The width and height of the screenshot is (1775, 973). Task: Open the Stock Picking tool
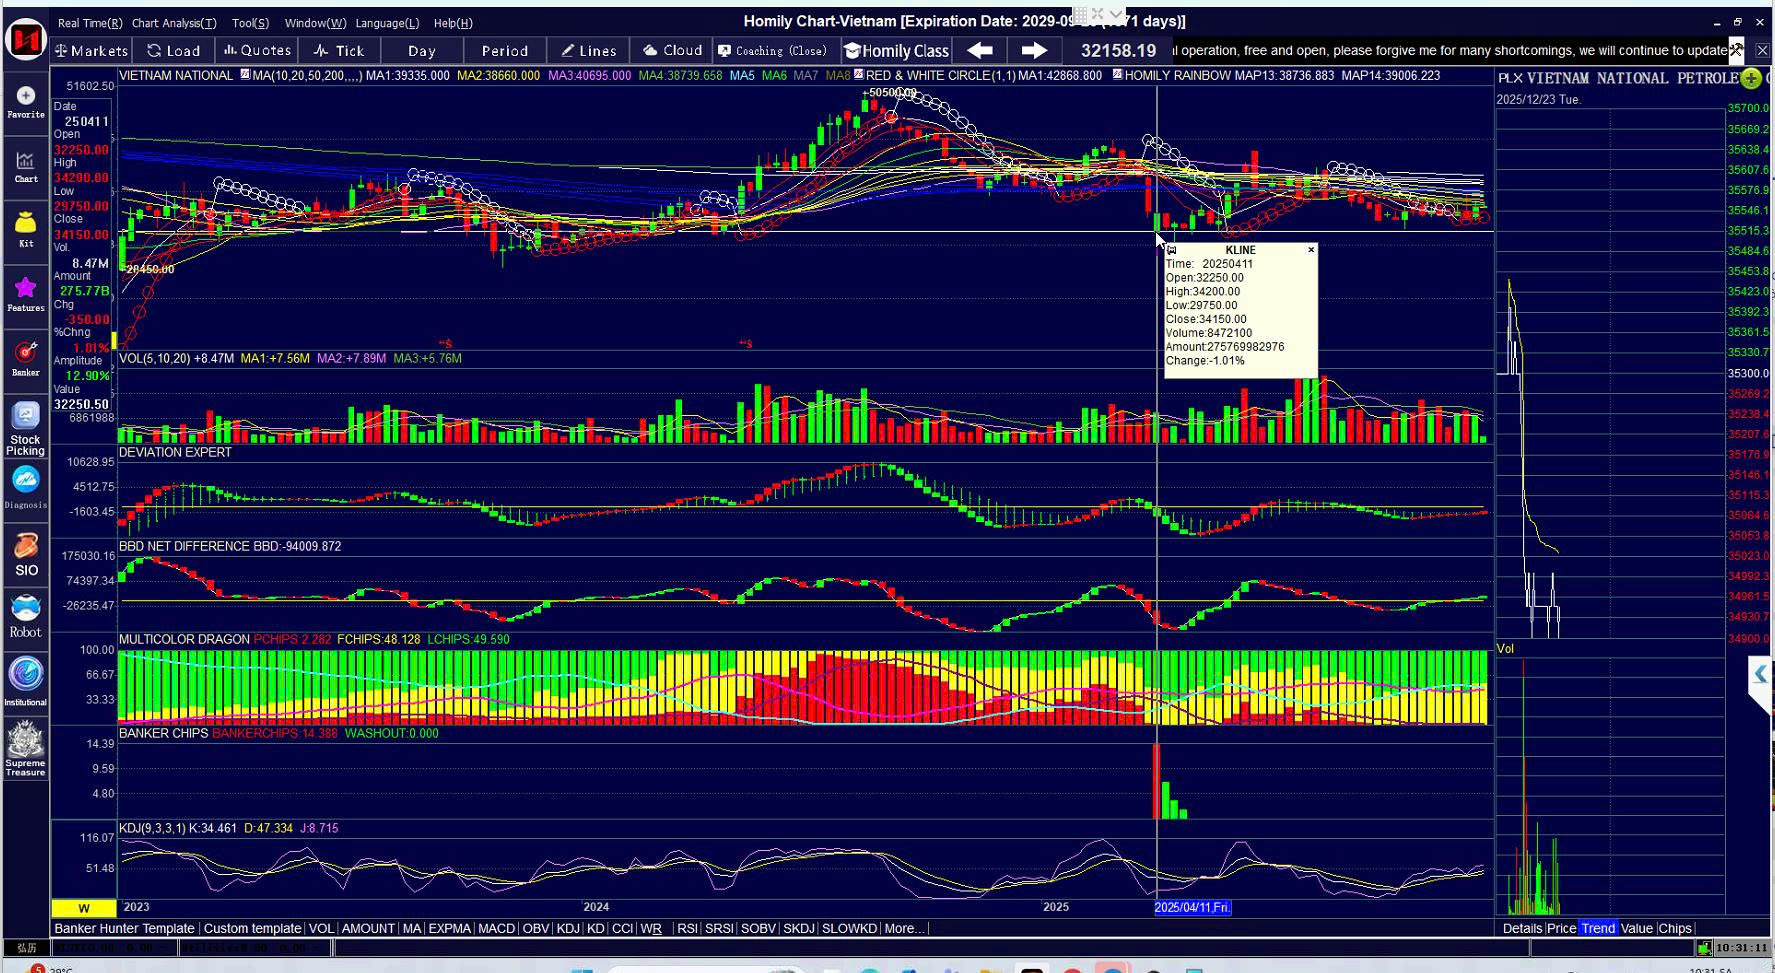coord(25,428)
